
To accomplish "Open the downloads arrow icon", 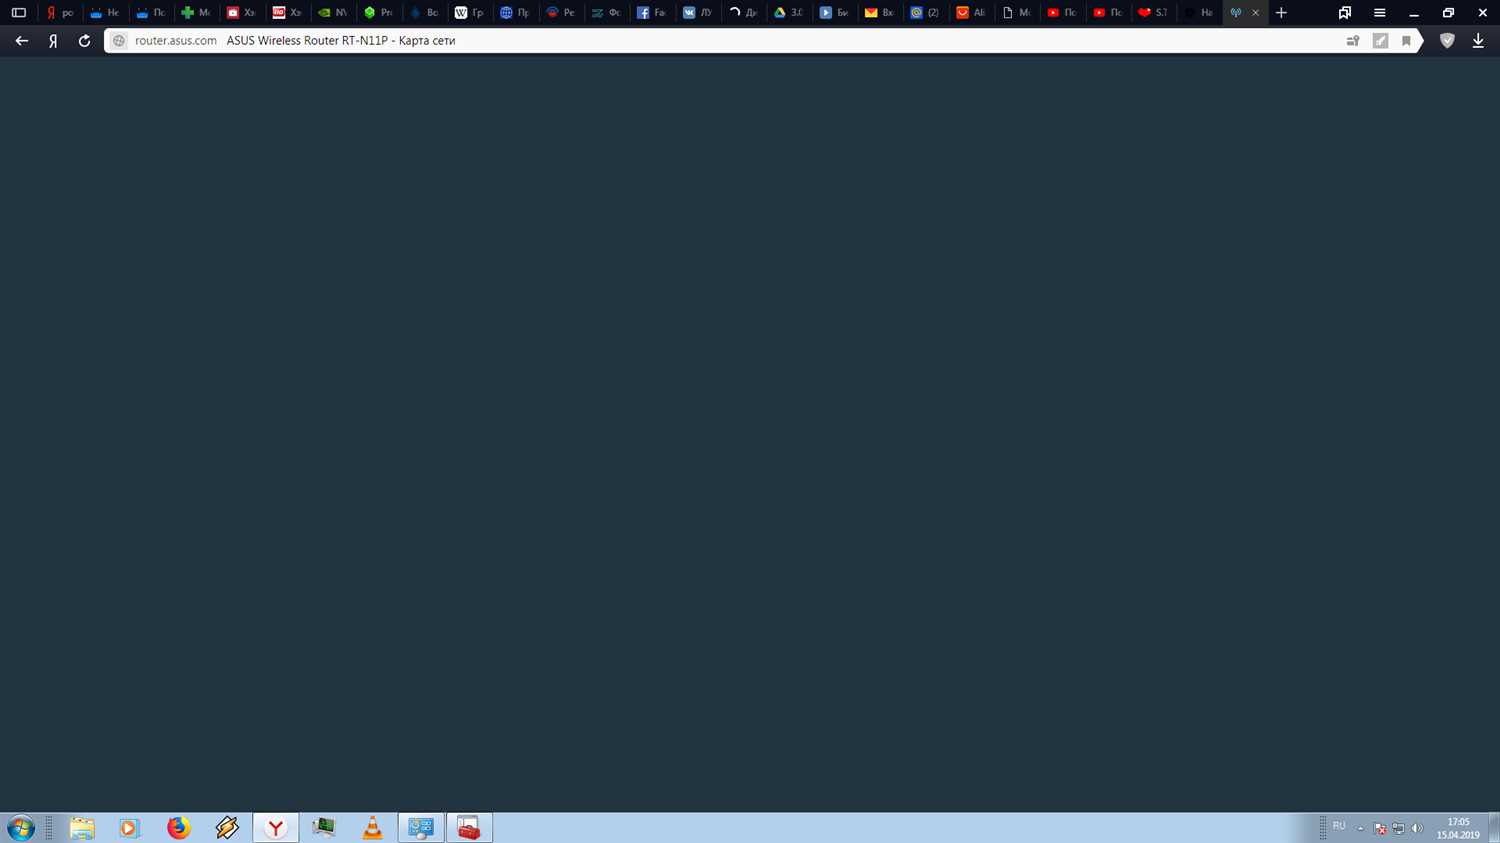I will click(x=1478, y=41).
